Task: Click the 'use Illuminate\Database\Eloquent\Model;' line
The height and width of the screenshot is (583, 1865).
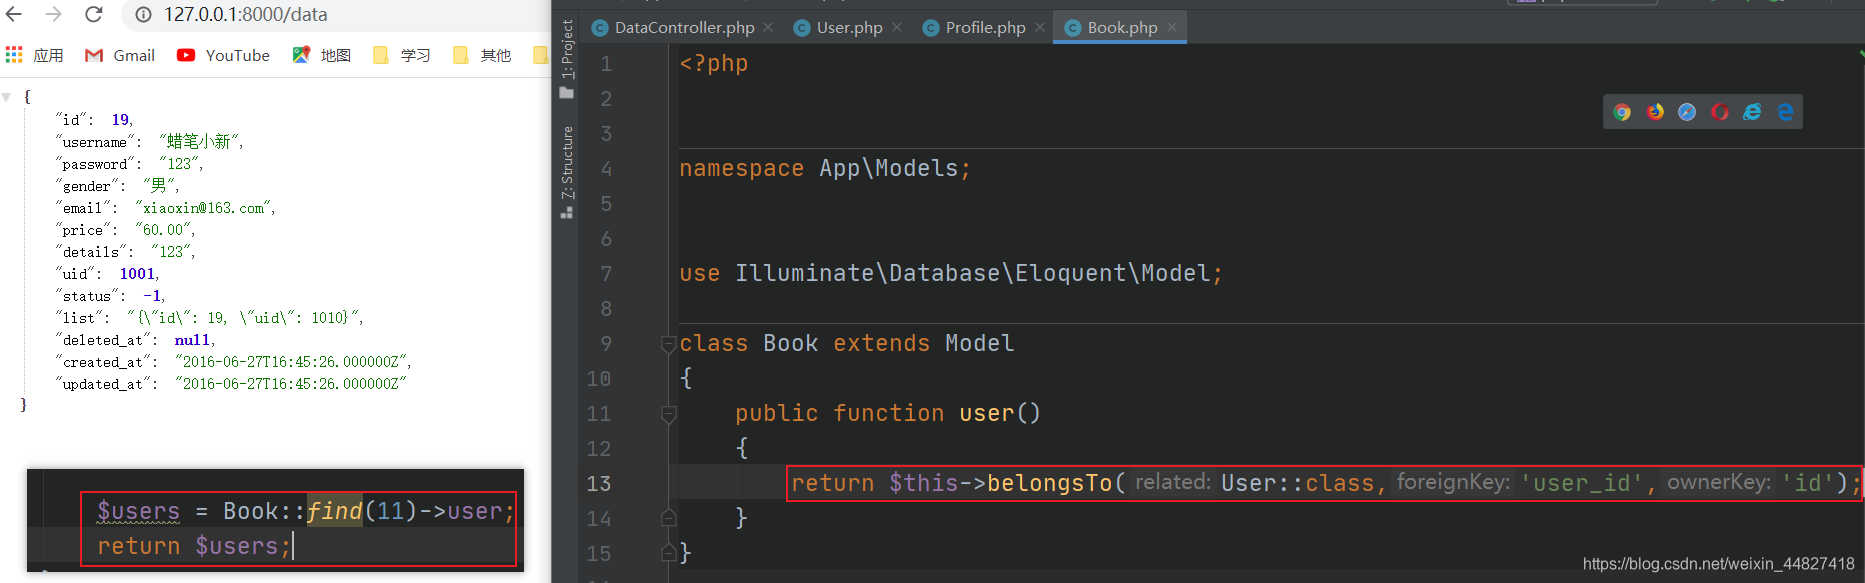Action: [951, 273]
